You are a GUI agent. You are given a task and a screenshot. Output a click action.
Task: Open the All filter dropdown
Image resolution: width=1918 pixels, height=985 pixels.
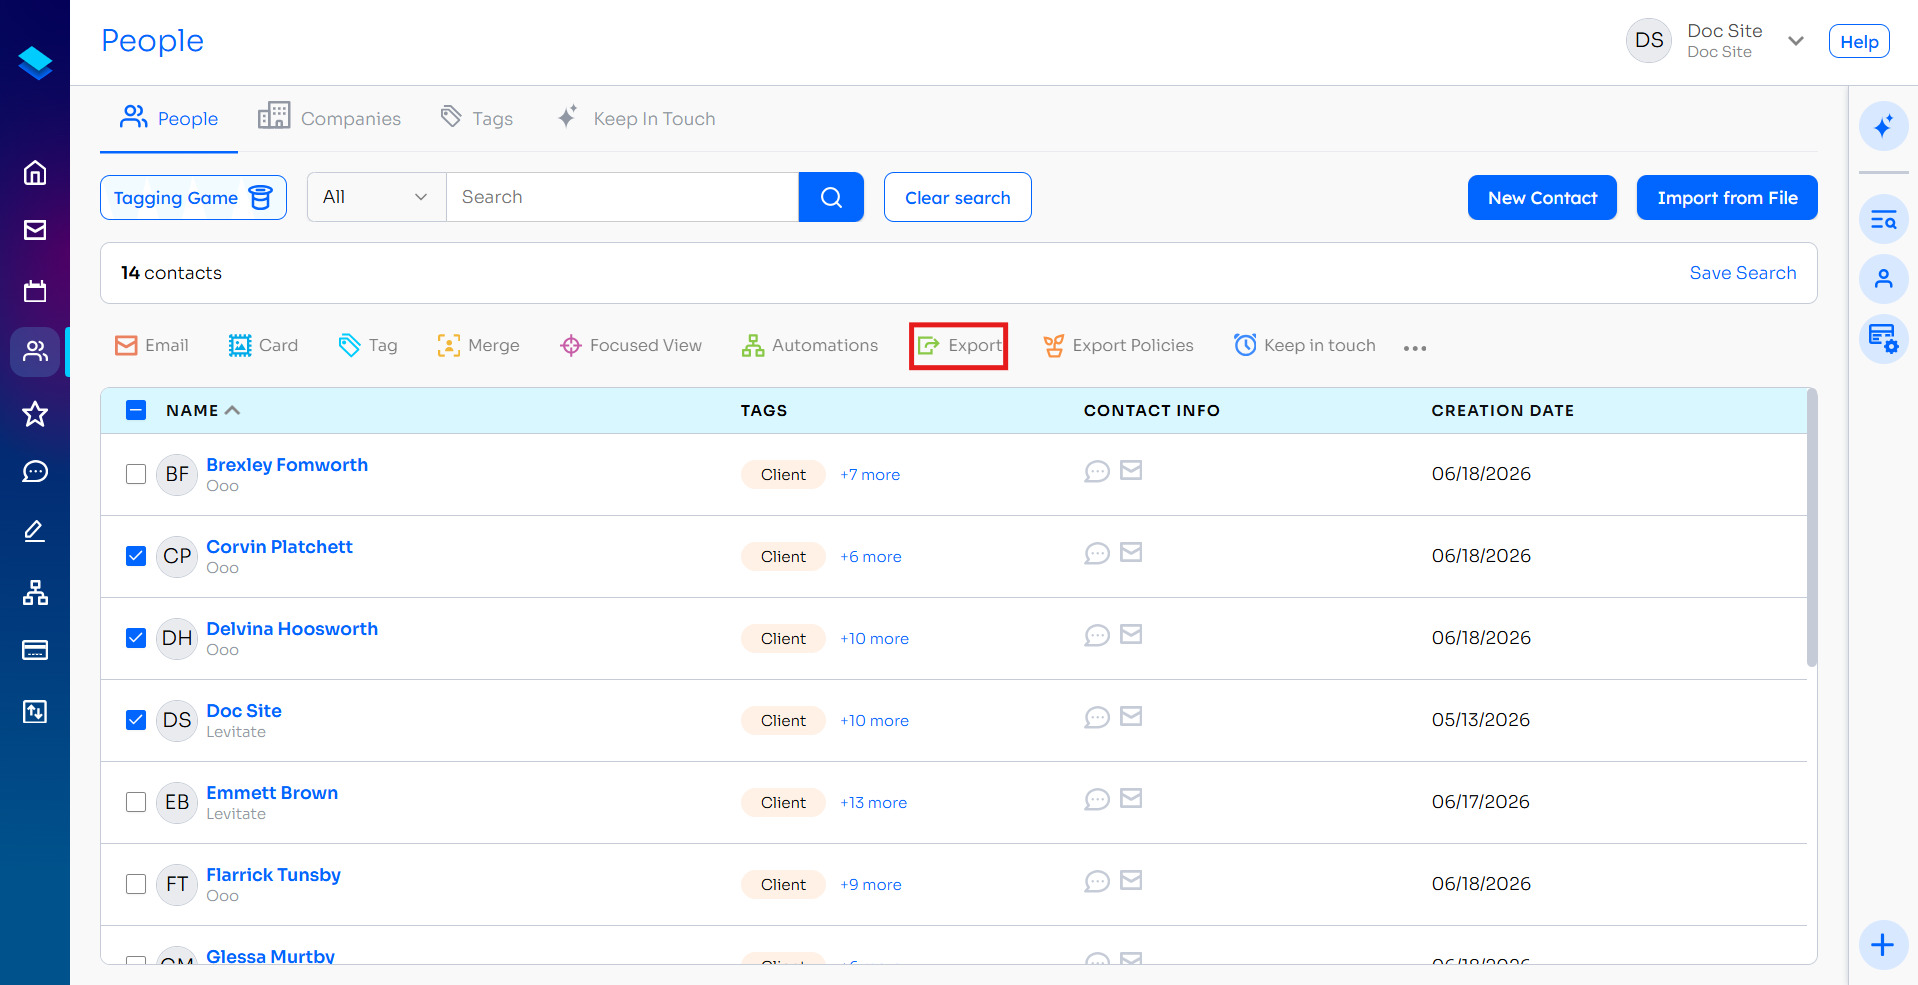pos(376,197)
